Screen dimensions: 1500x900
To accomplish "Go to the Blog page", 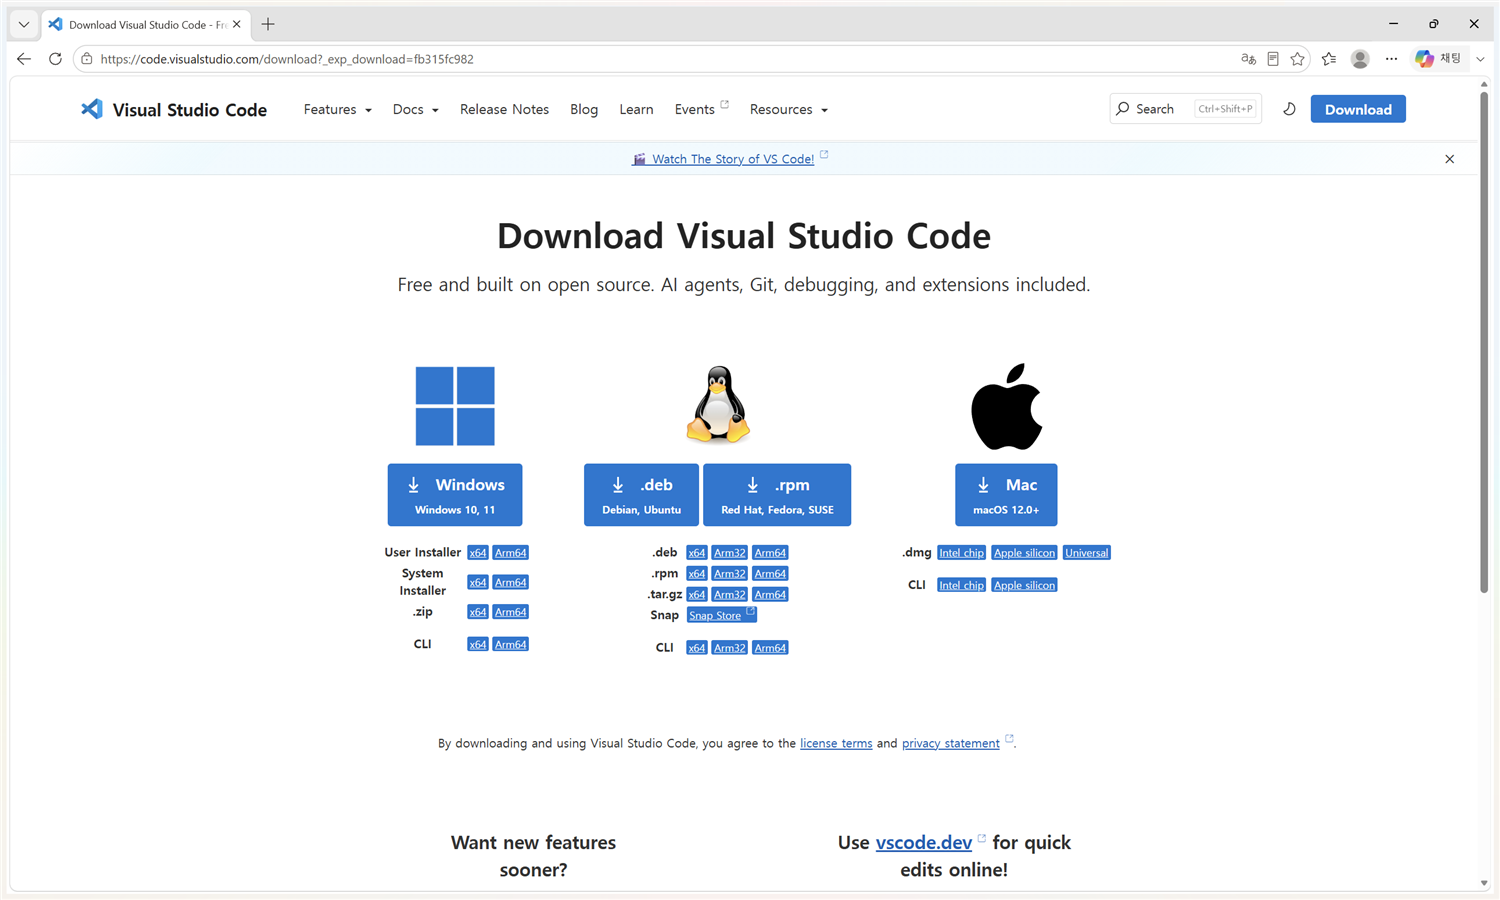I will 584,109.
